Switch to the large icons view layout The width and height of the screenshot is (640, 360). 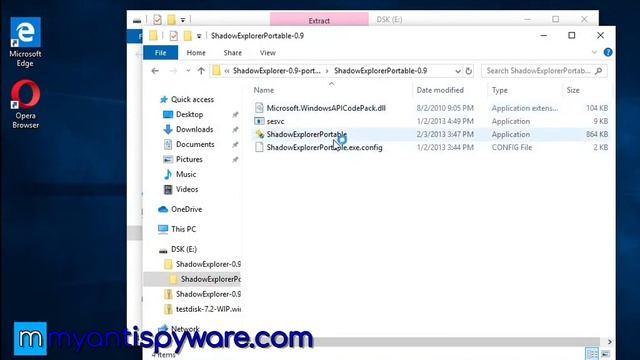click(606, 353)
